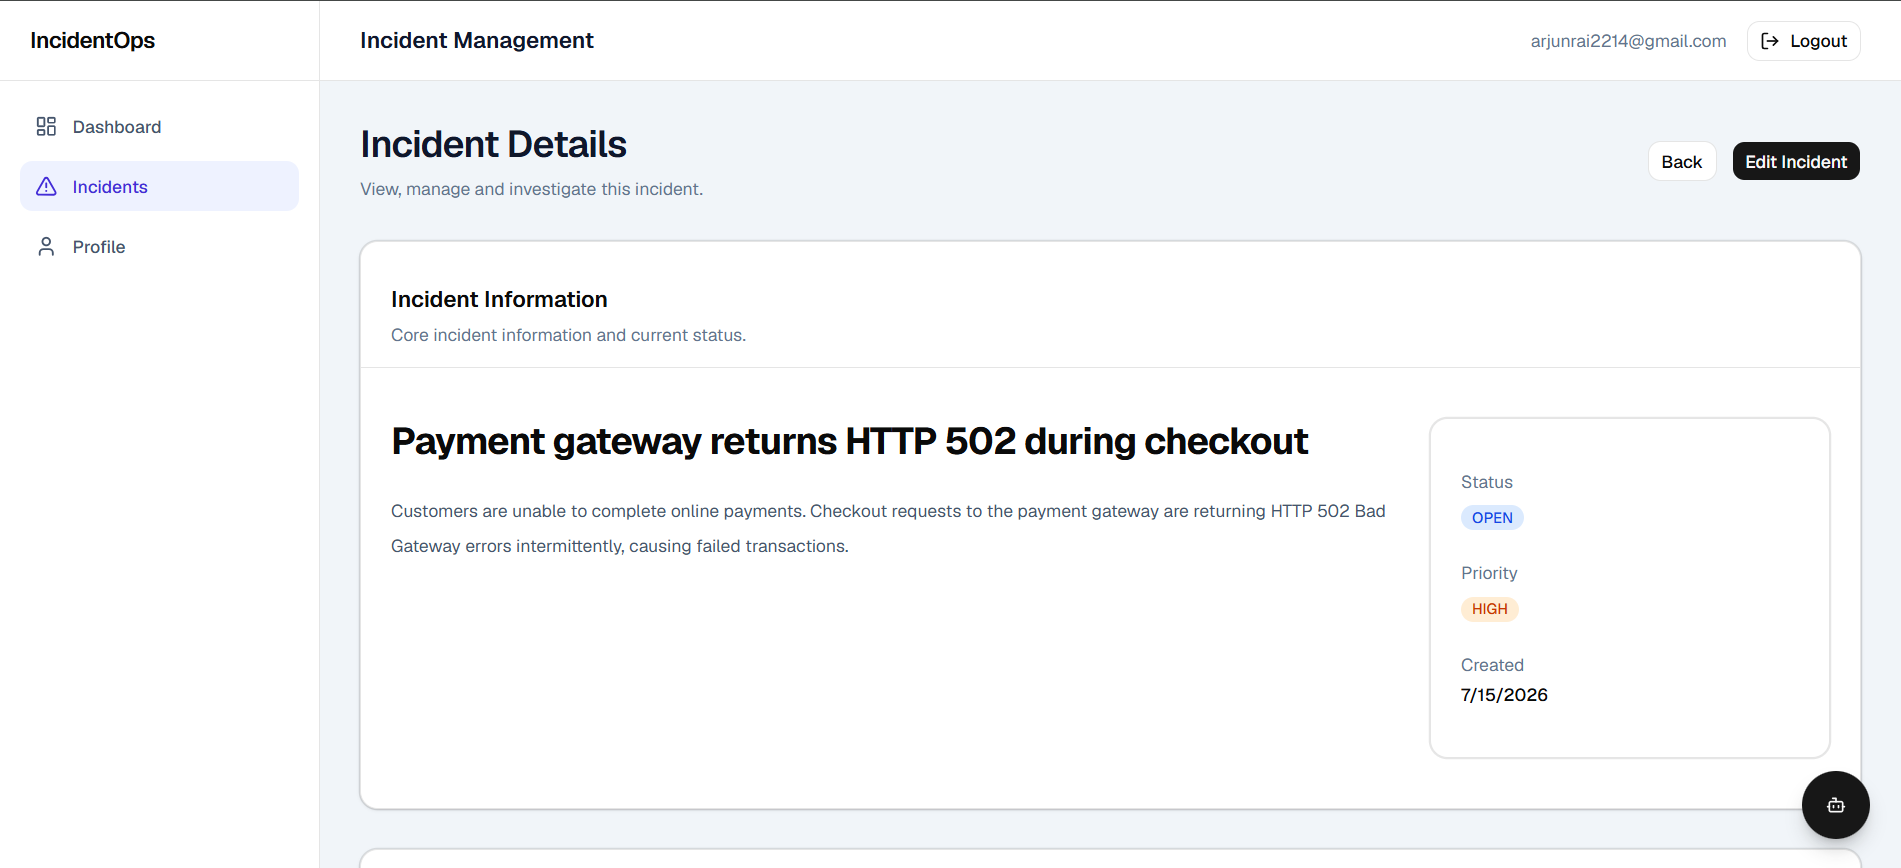This screenshot has width=1901, height=868.
Task: Select Incidents in the sidebar
Action: point(160,186)
